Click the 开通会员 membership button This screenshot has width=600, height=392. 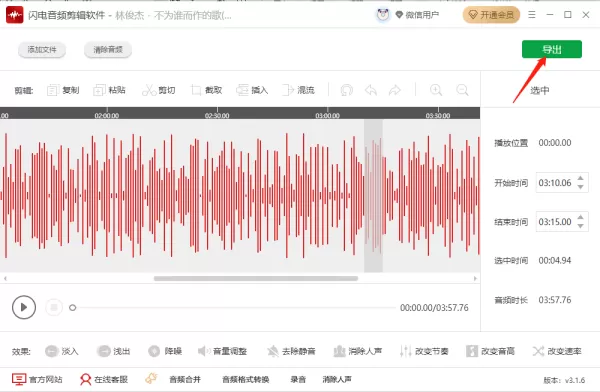pos(491,15)
